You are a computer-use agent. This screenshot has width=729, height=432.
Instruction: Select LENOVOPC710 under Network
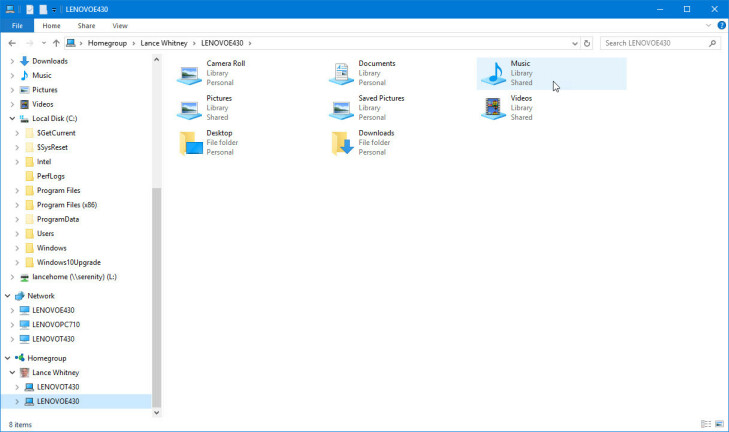56,325
